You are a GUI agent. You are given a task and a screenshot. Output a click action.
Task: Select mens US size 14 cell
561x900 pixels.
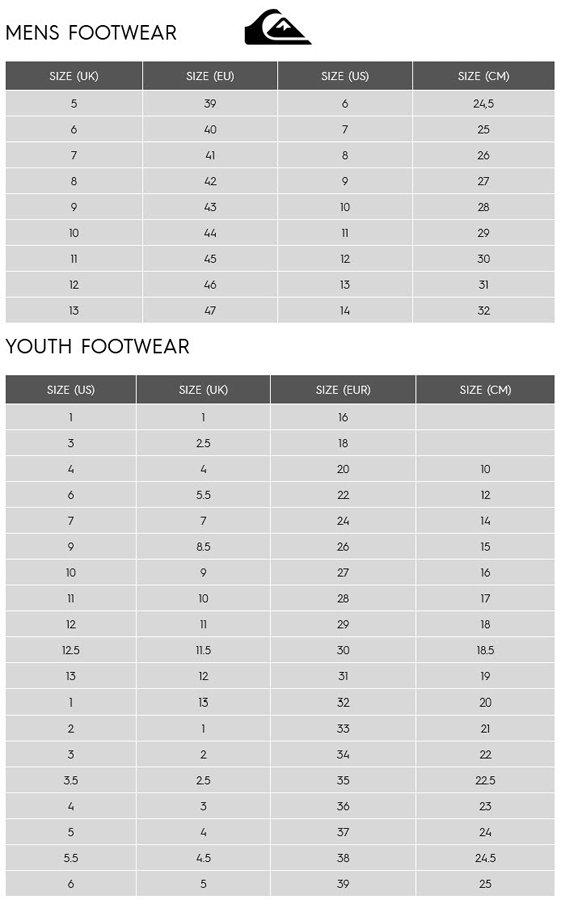[345, 311]
